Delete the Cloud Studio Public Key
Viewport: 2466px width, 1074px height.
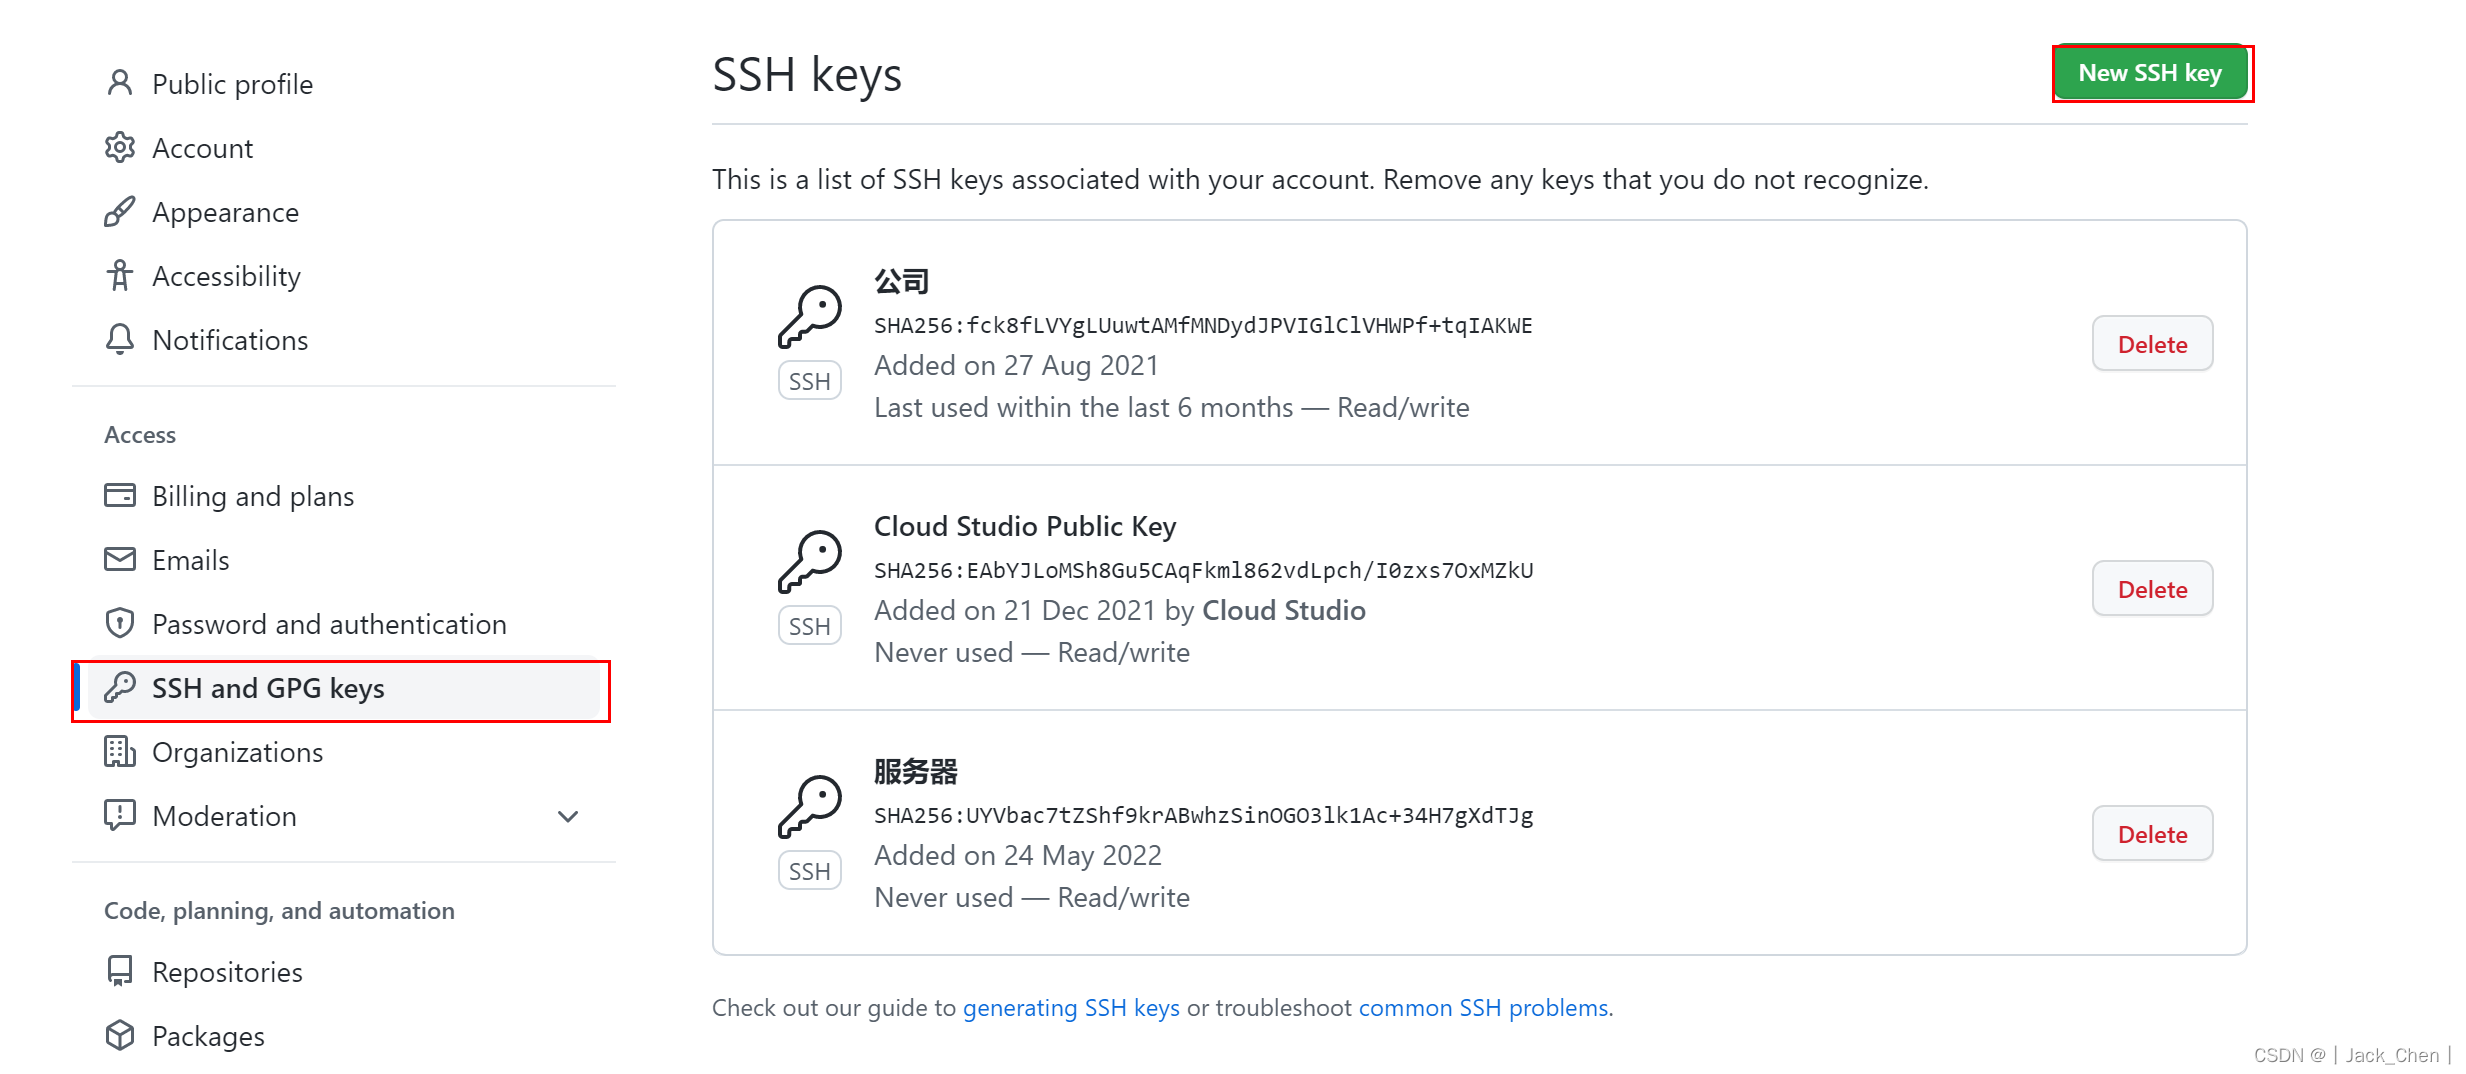pyautogui.click(x=2152, y=589)
